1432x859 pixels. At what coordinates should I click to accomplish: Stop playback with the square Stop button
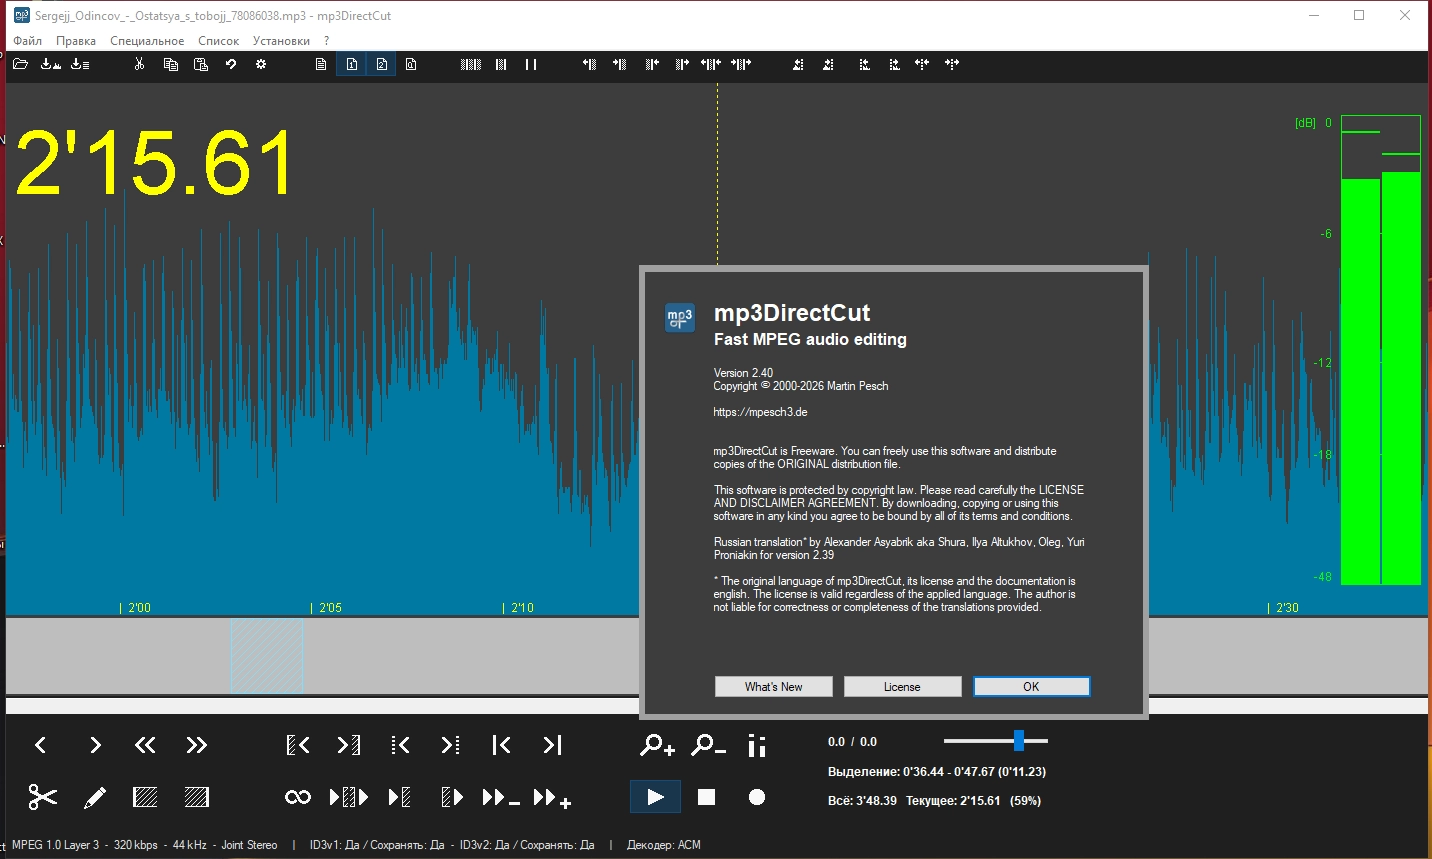point(706,797)
